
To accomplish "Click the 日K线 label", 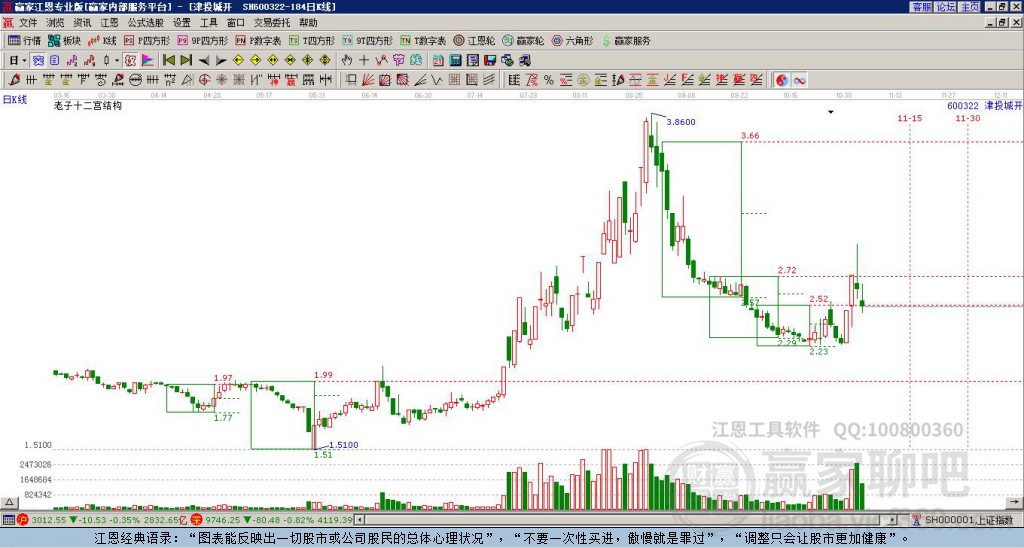I will click(x=15, y=99).
